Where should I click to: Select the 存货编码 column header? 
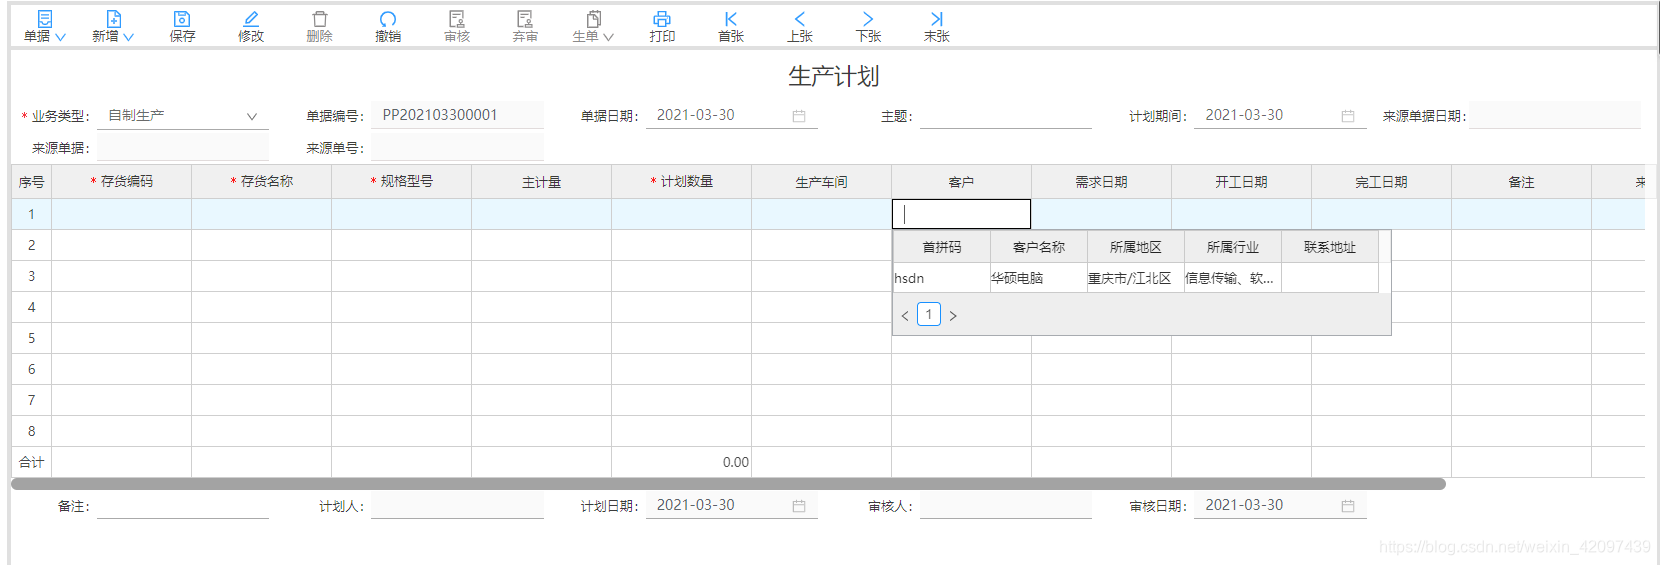pyautogui.click(x=121, y=182)
